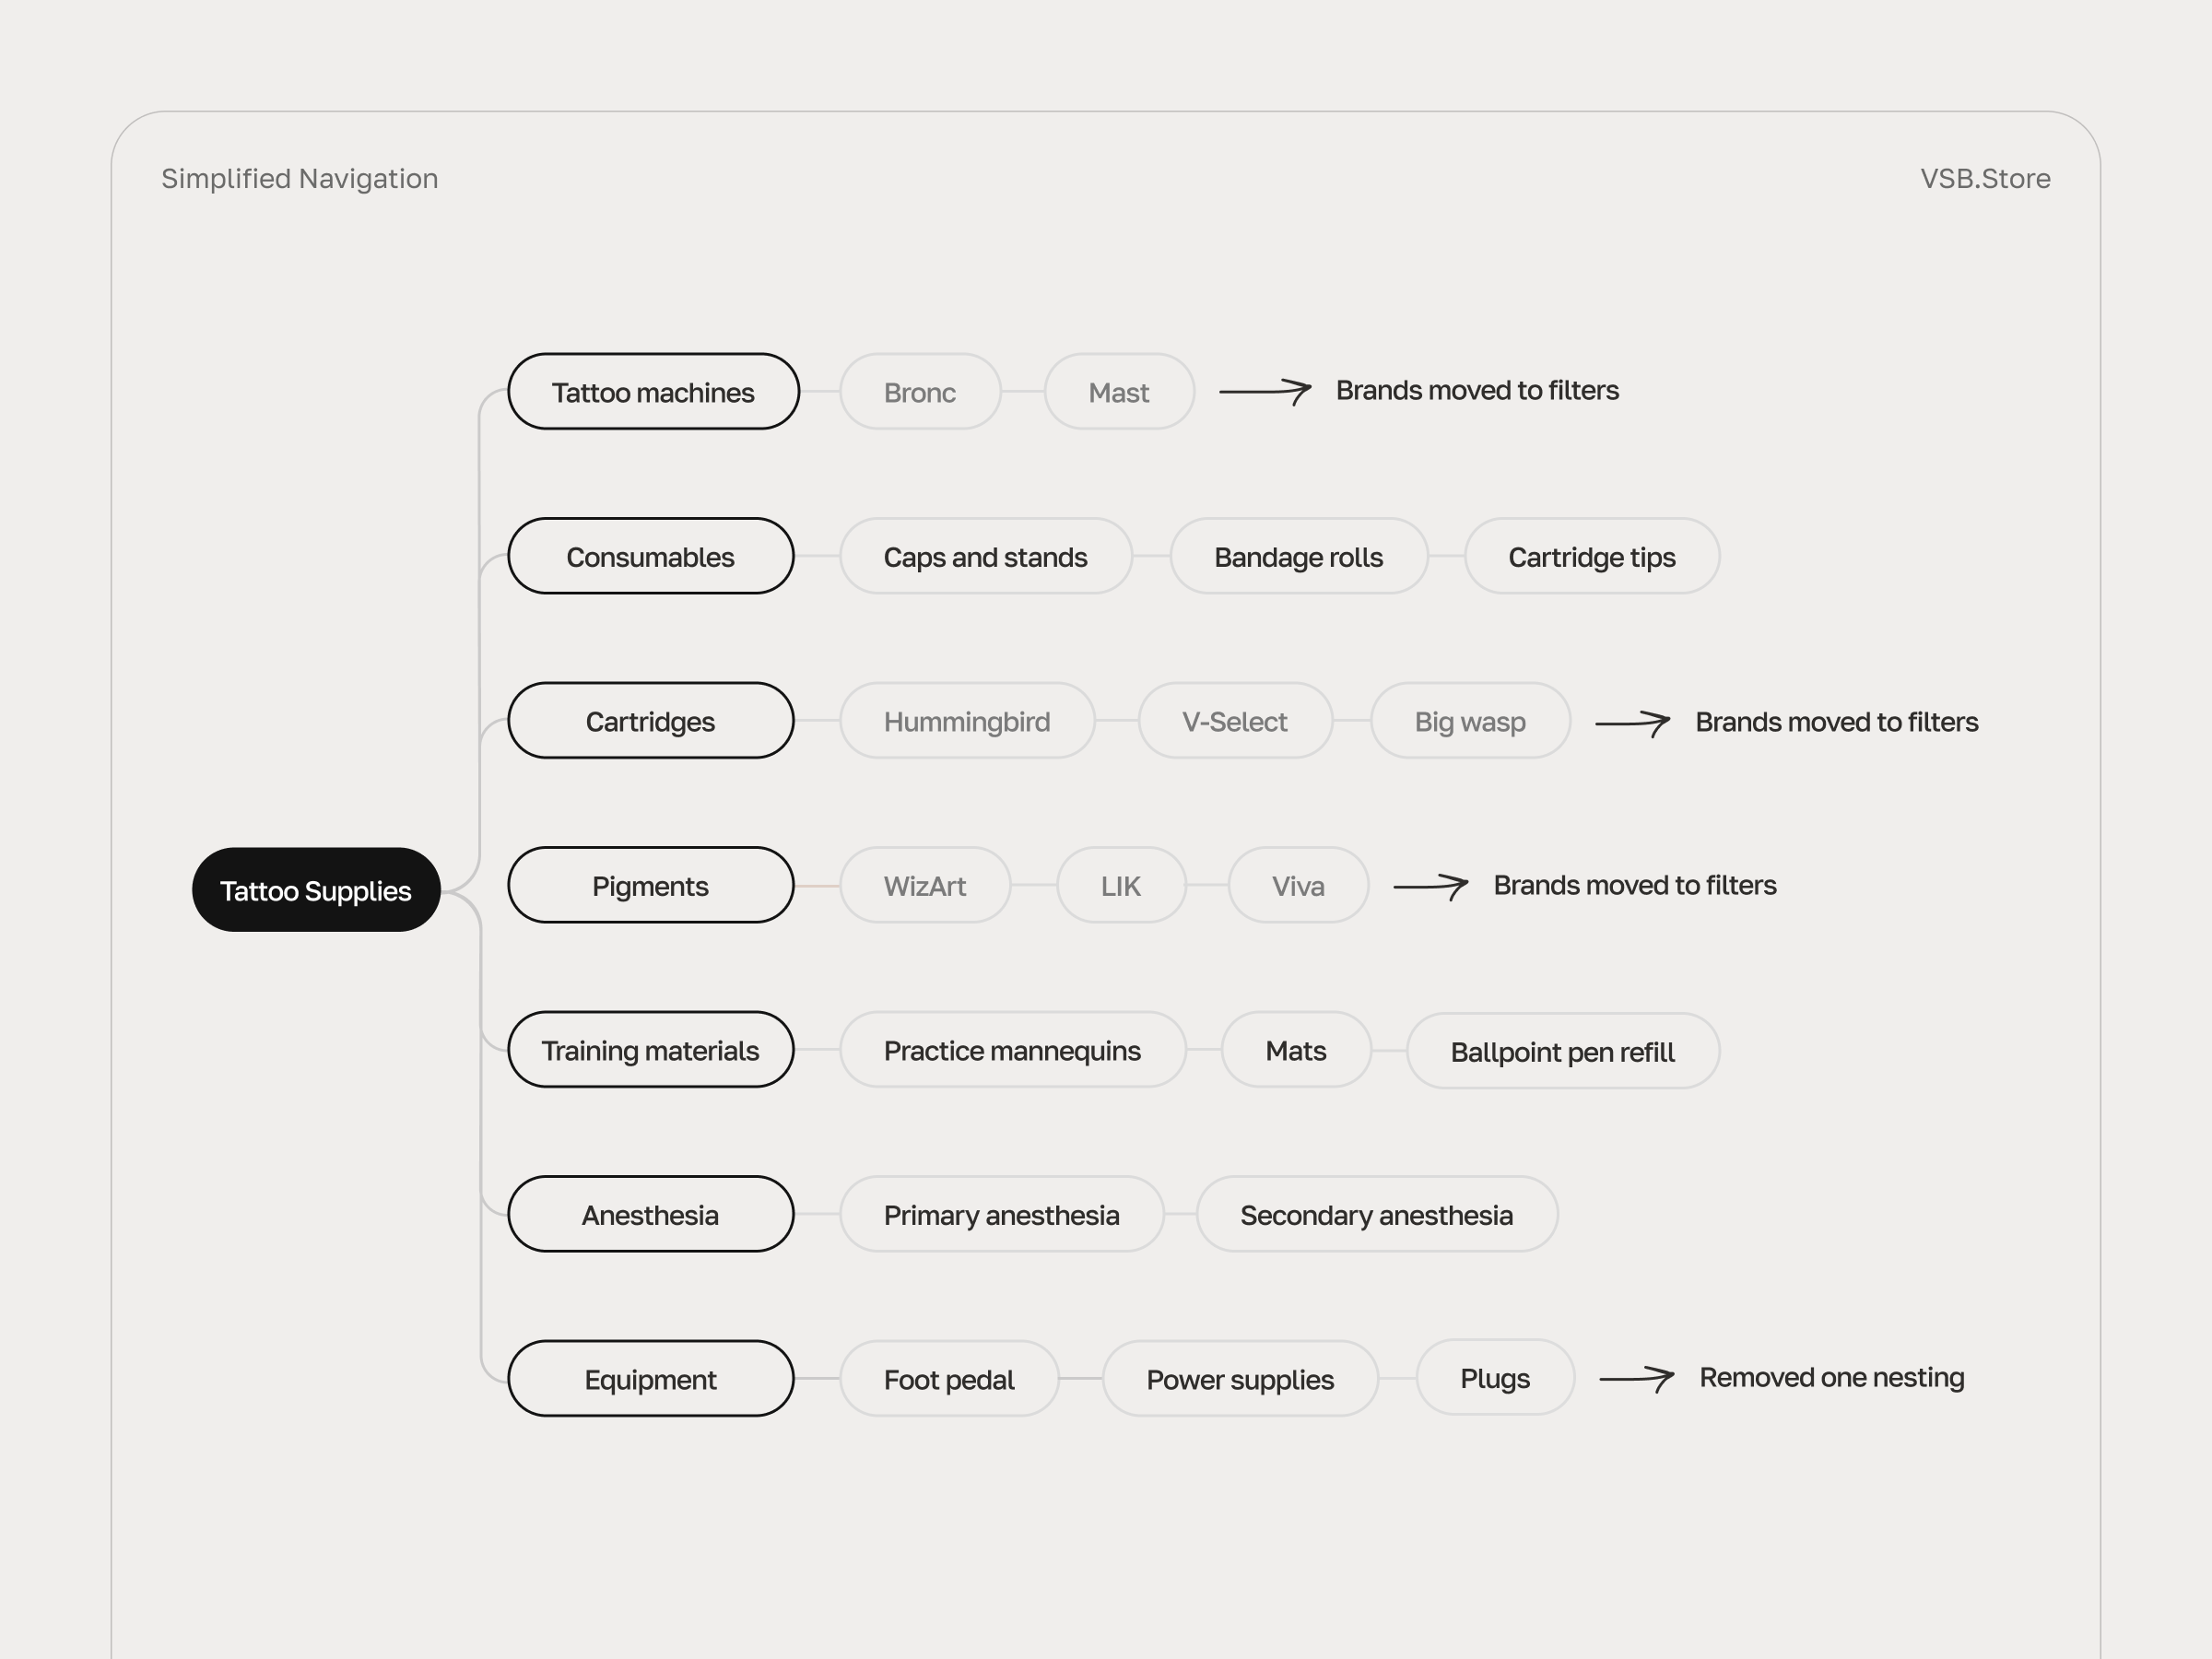This screenshot has width=2212, height=1659.
Task: Open the Training materials category
Action: pyautogui.click(x=650, y=1050)
